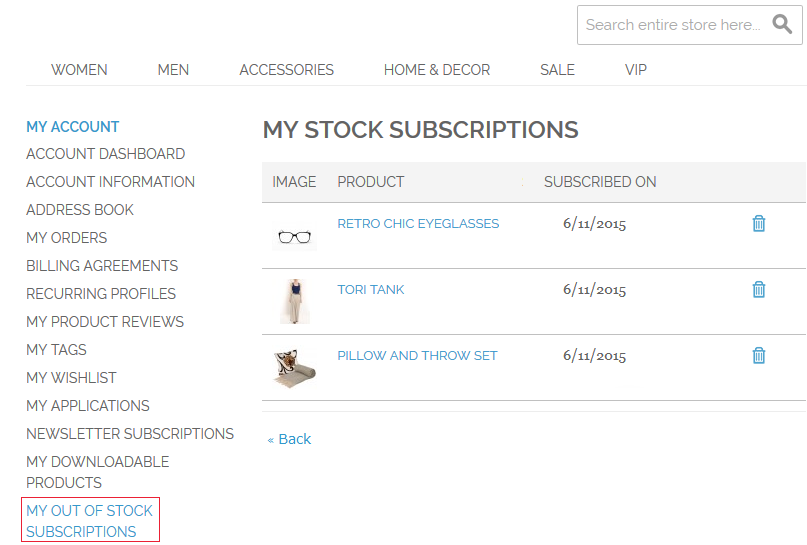Remove Tori Tank stock subscription
807x545 pixels.
758,289
